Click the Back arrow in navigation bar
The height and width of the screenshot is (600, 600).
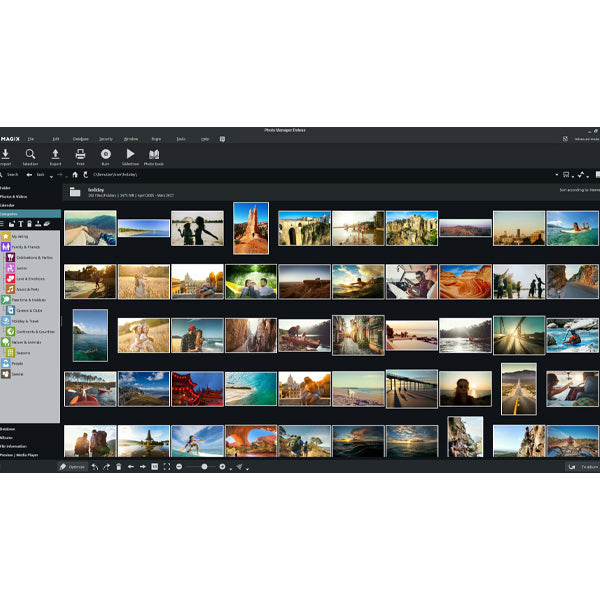click(29, 175)
